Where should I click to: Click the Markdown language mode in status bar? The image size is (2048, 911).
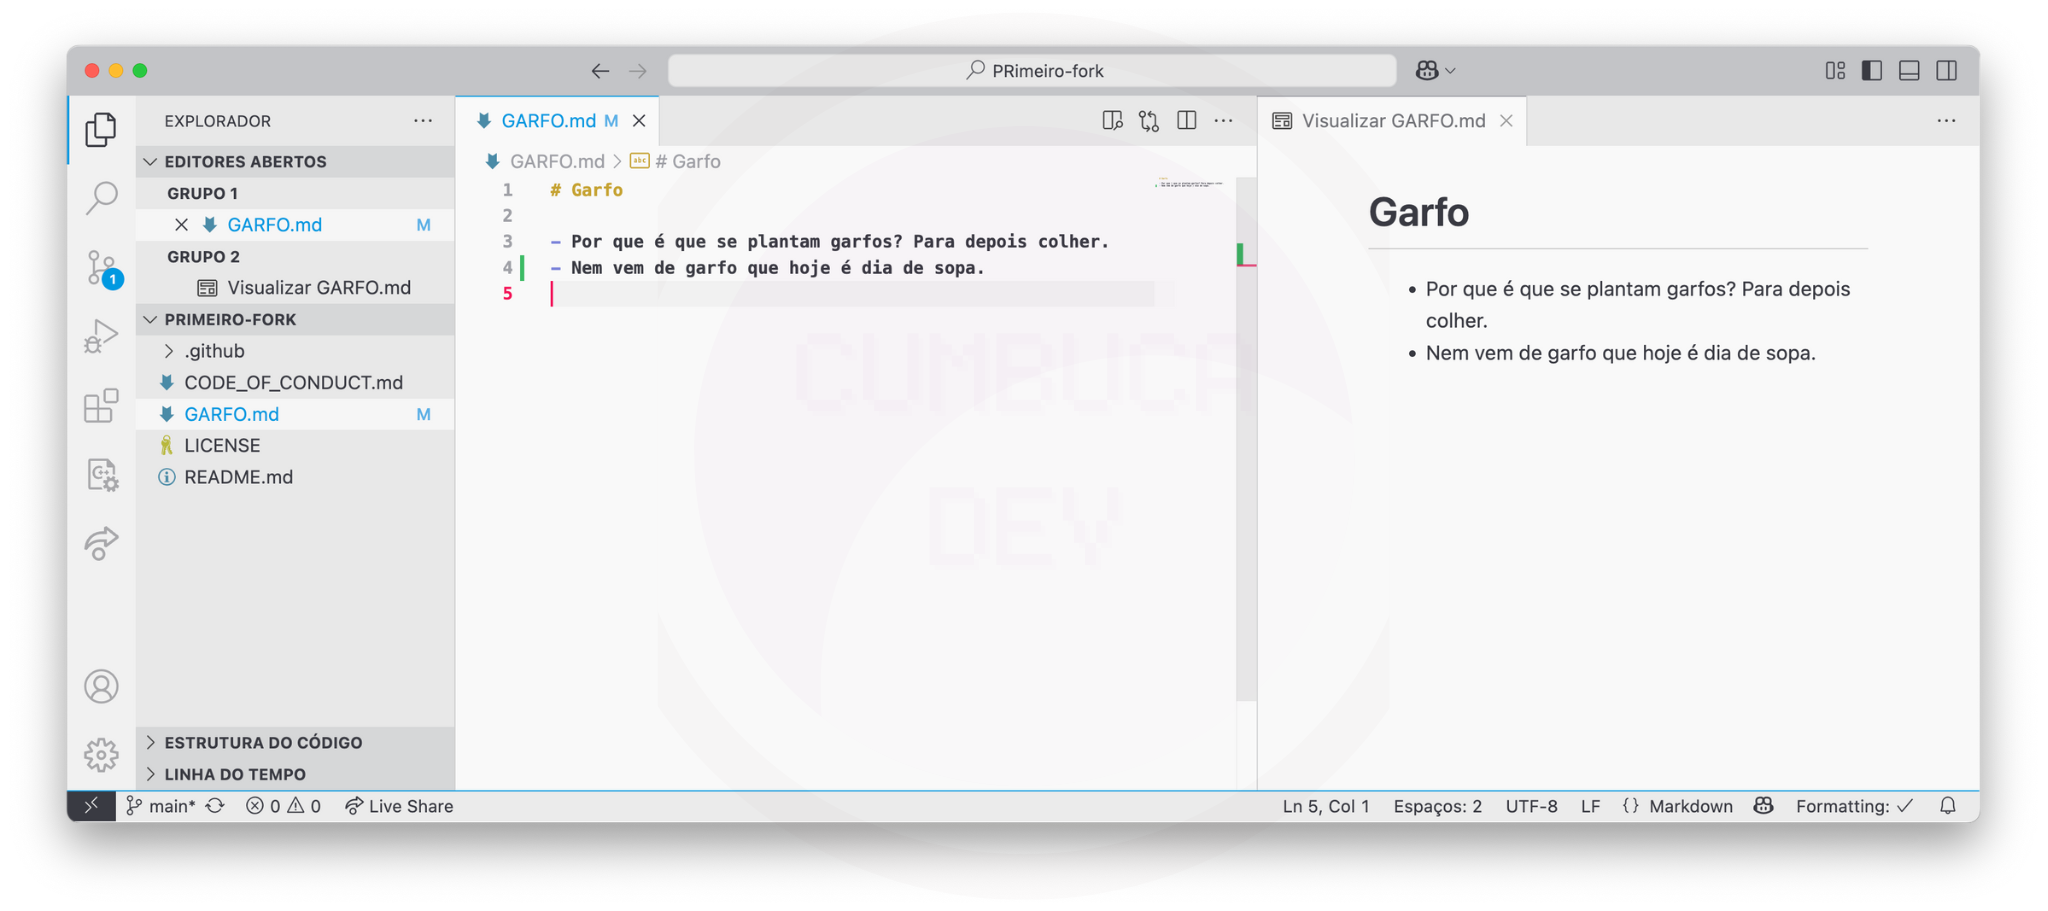(x=1690, y=806)
